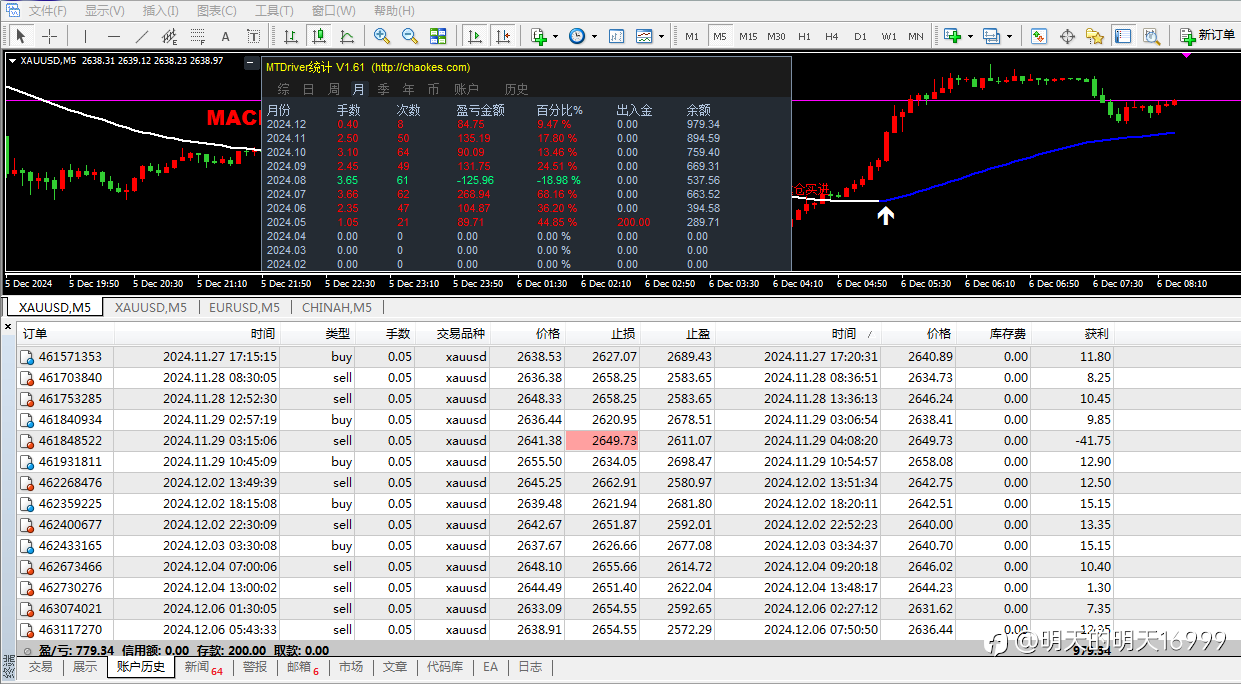
Task: Click the zoom out magnifier icon
Action: coord(409,36)
